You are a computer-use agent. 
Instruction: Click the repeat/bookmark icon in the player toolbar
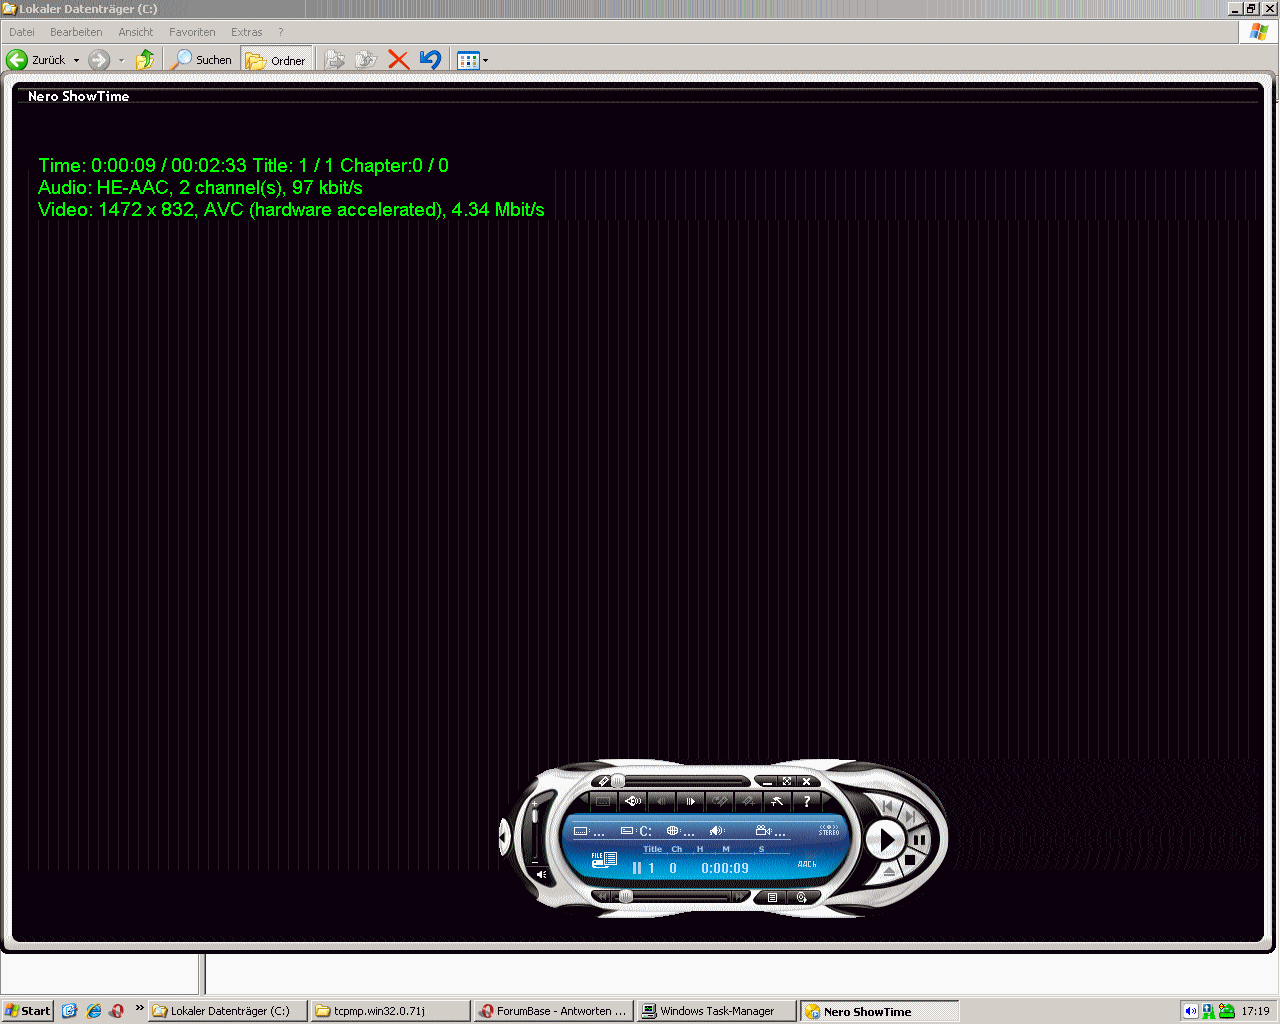(x=719, y=801)
